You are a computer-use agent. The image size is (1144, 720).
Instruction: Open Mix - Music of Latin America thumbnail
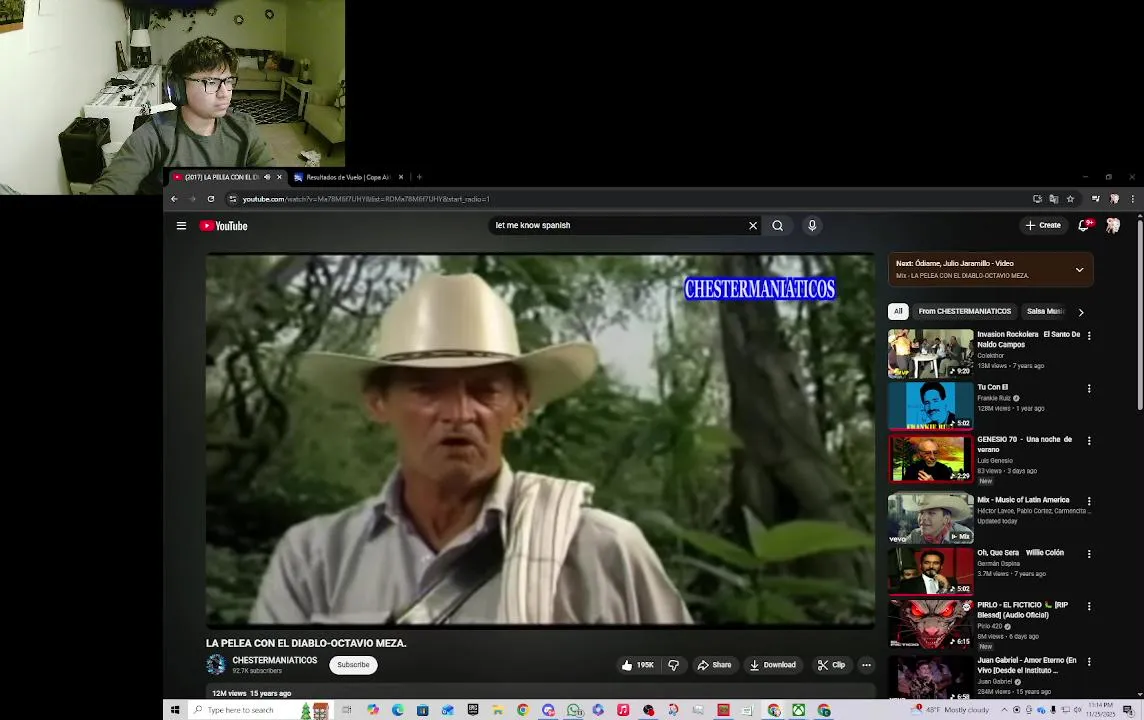(x=930, y=519)
